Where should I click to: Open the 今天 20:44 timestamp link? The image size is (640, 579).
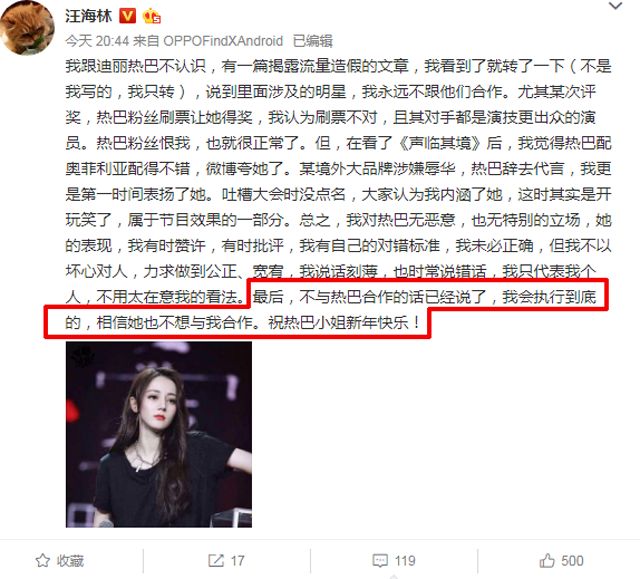(97, 41)
